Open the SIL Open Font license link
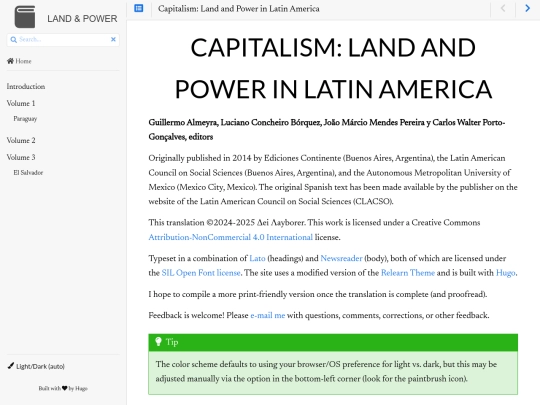Image resolution: width=540 pixels, height=405 pixels. [201, 273]
